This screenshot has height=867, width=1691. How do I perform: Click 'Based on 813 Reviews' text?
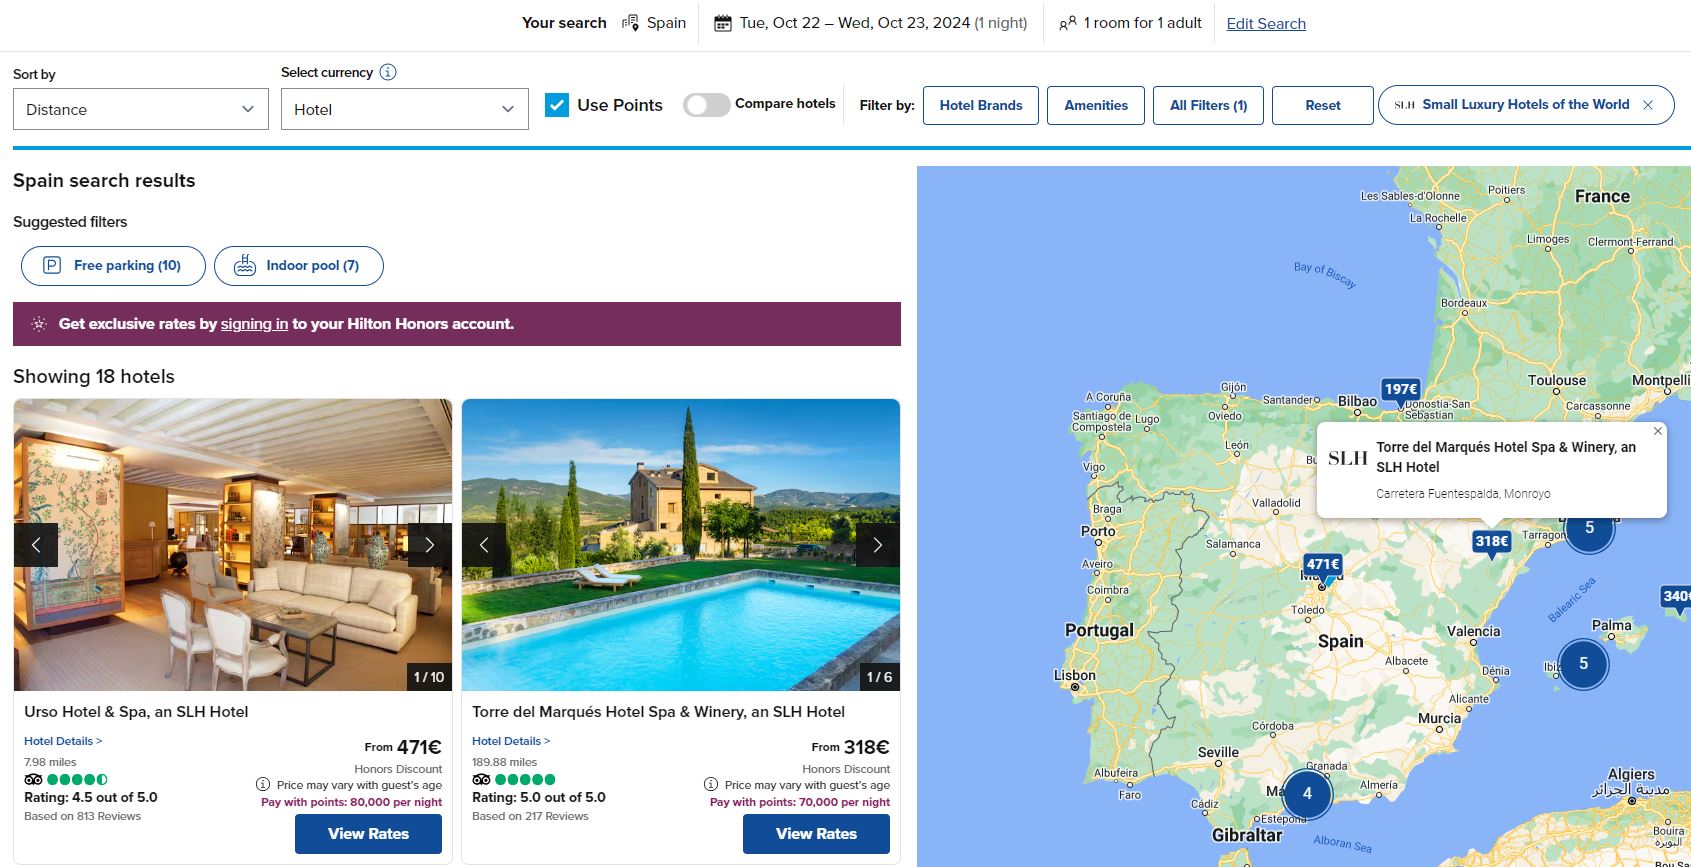click(83, 816)
